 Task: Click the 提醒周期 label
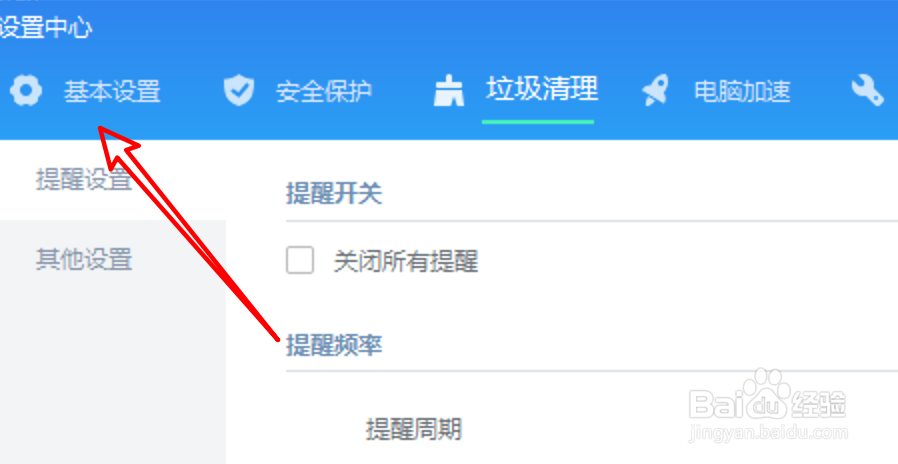pyautogui.click(x=414, y=428)
